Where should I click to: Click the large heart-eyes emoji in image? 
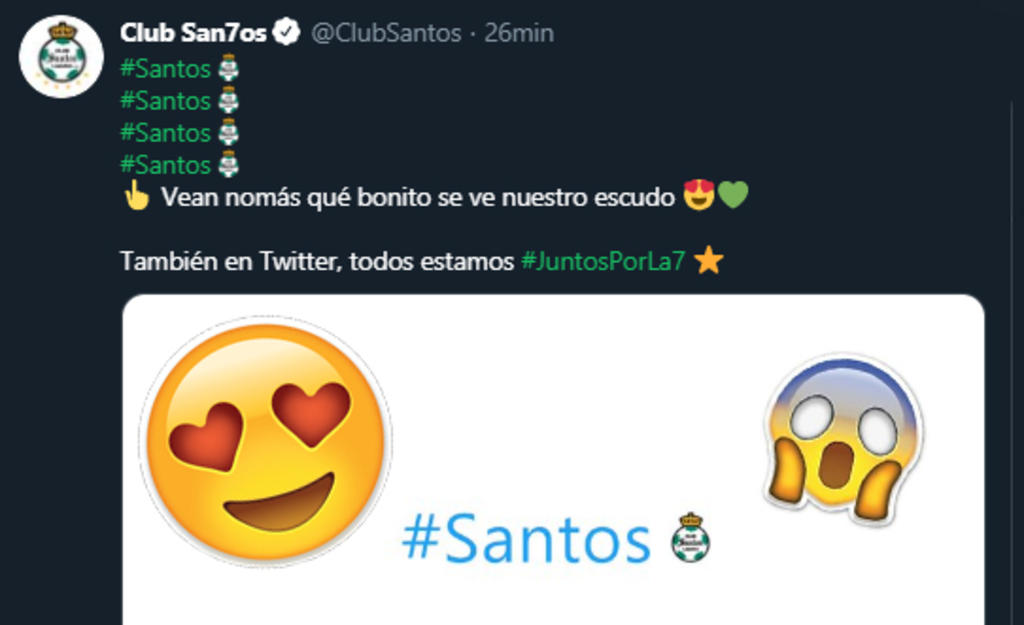[265, 442]
